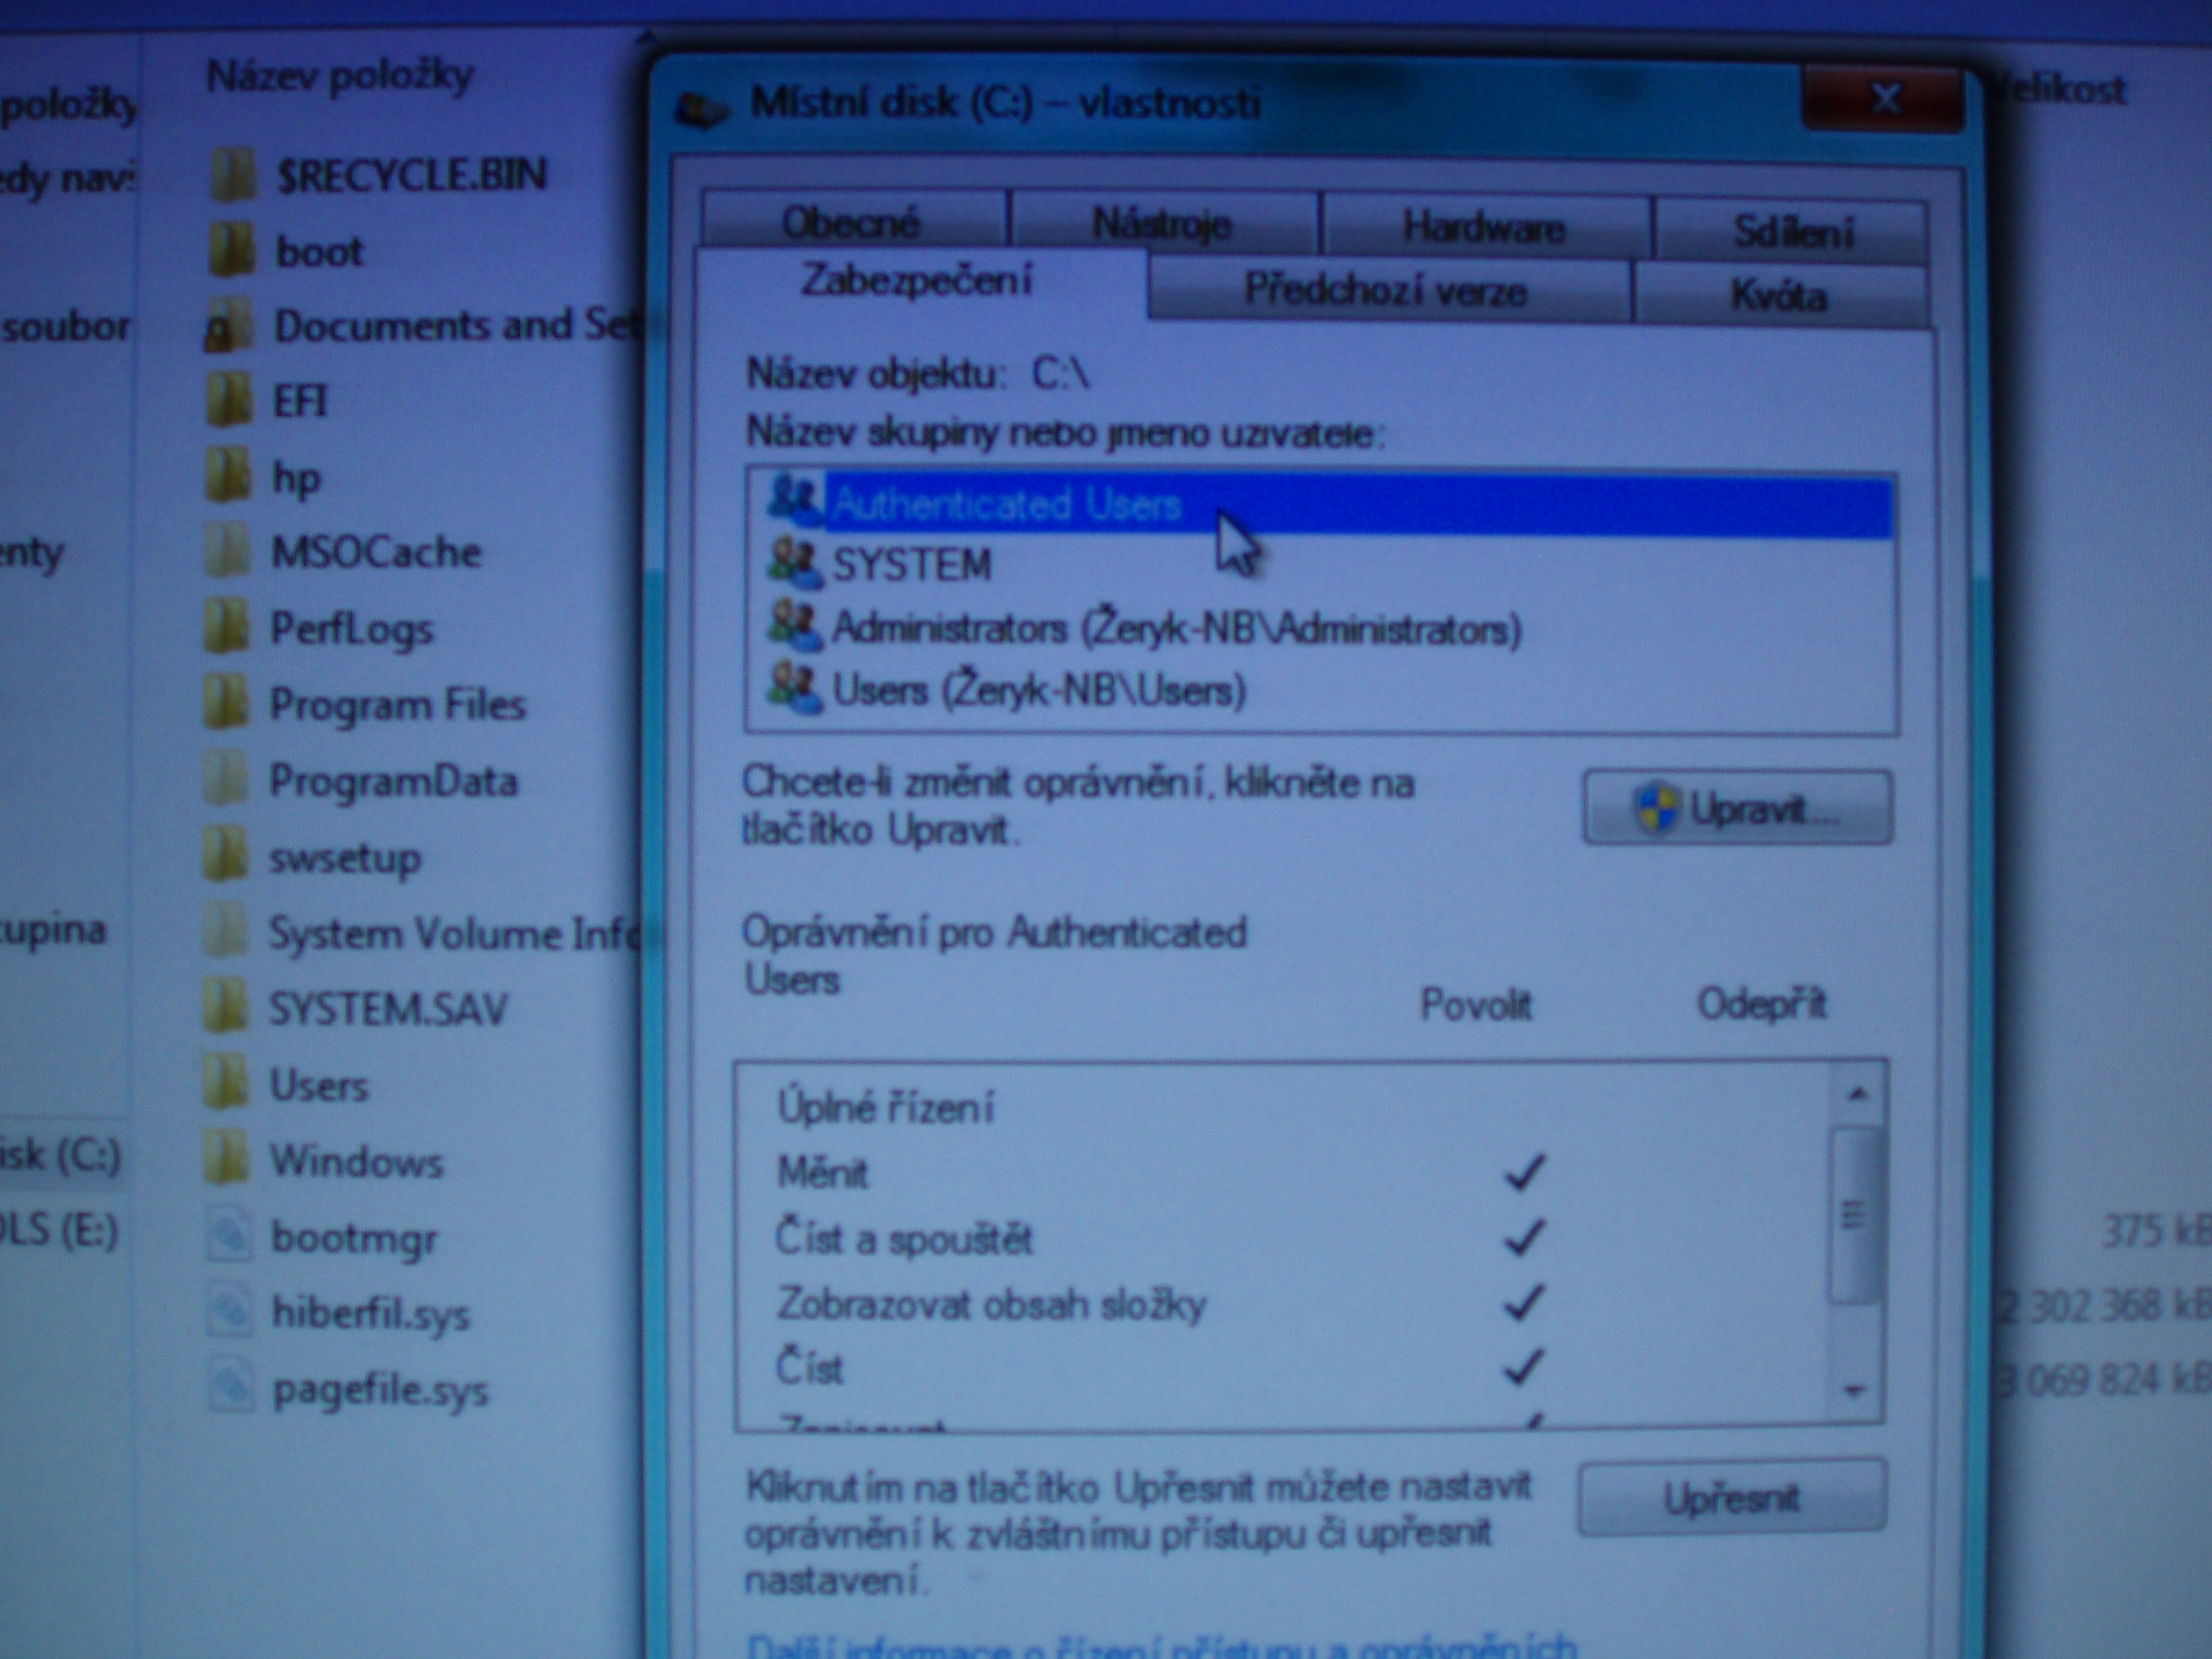2212x1659 pixels.
Task: Switch to the Obecné tab
Action: click(x=851, y=222)
